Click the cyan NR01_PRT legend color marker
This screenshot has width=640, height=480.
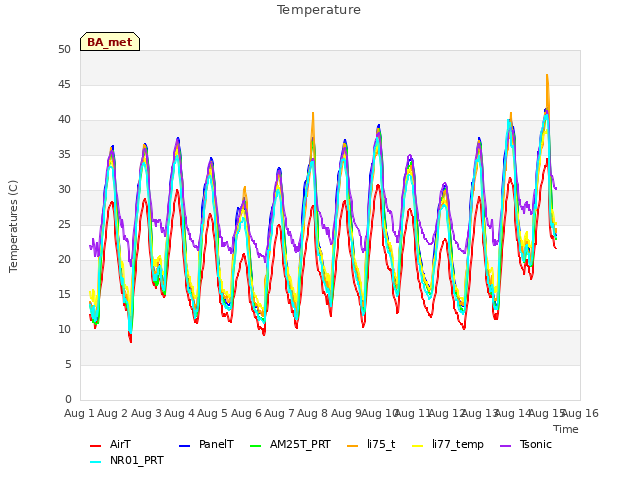click(x=95, y=462)
